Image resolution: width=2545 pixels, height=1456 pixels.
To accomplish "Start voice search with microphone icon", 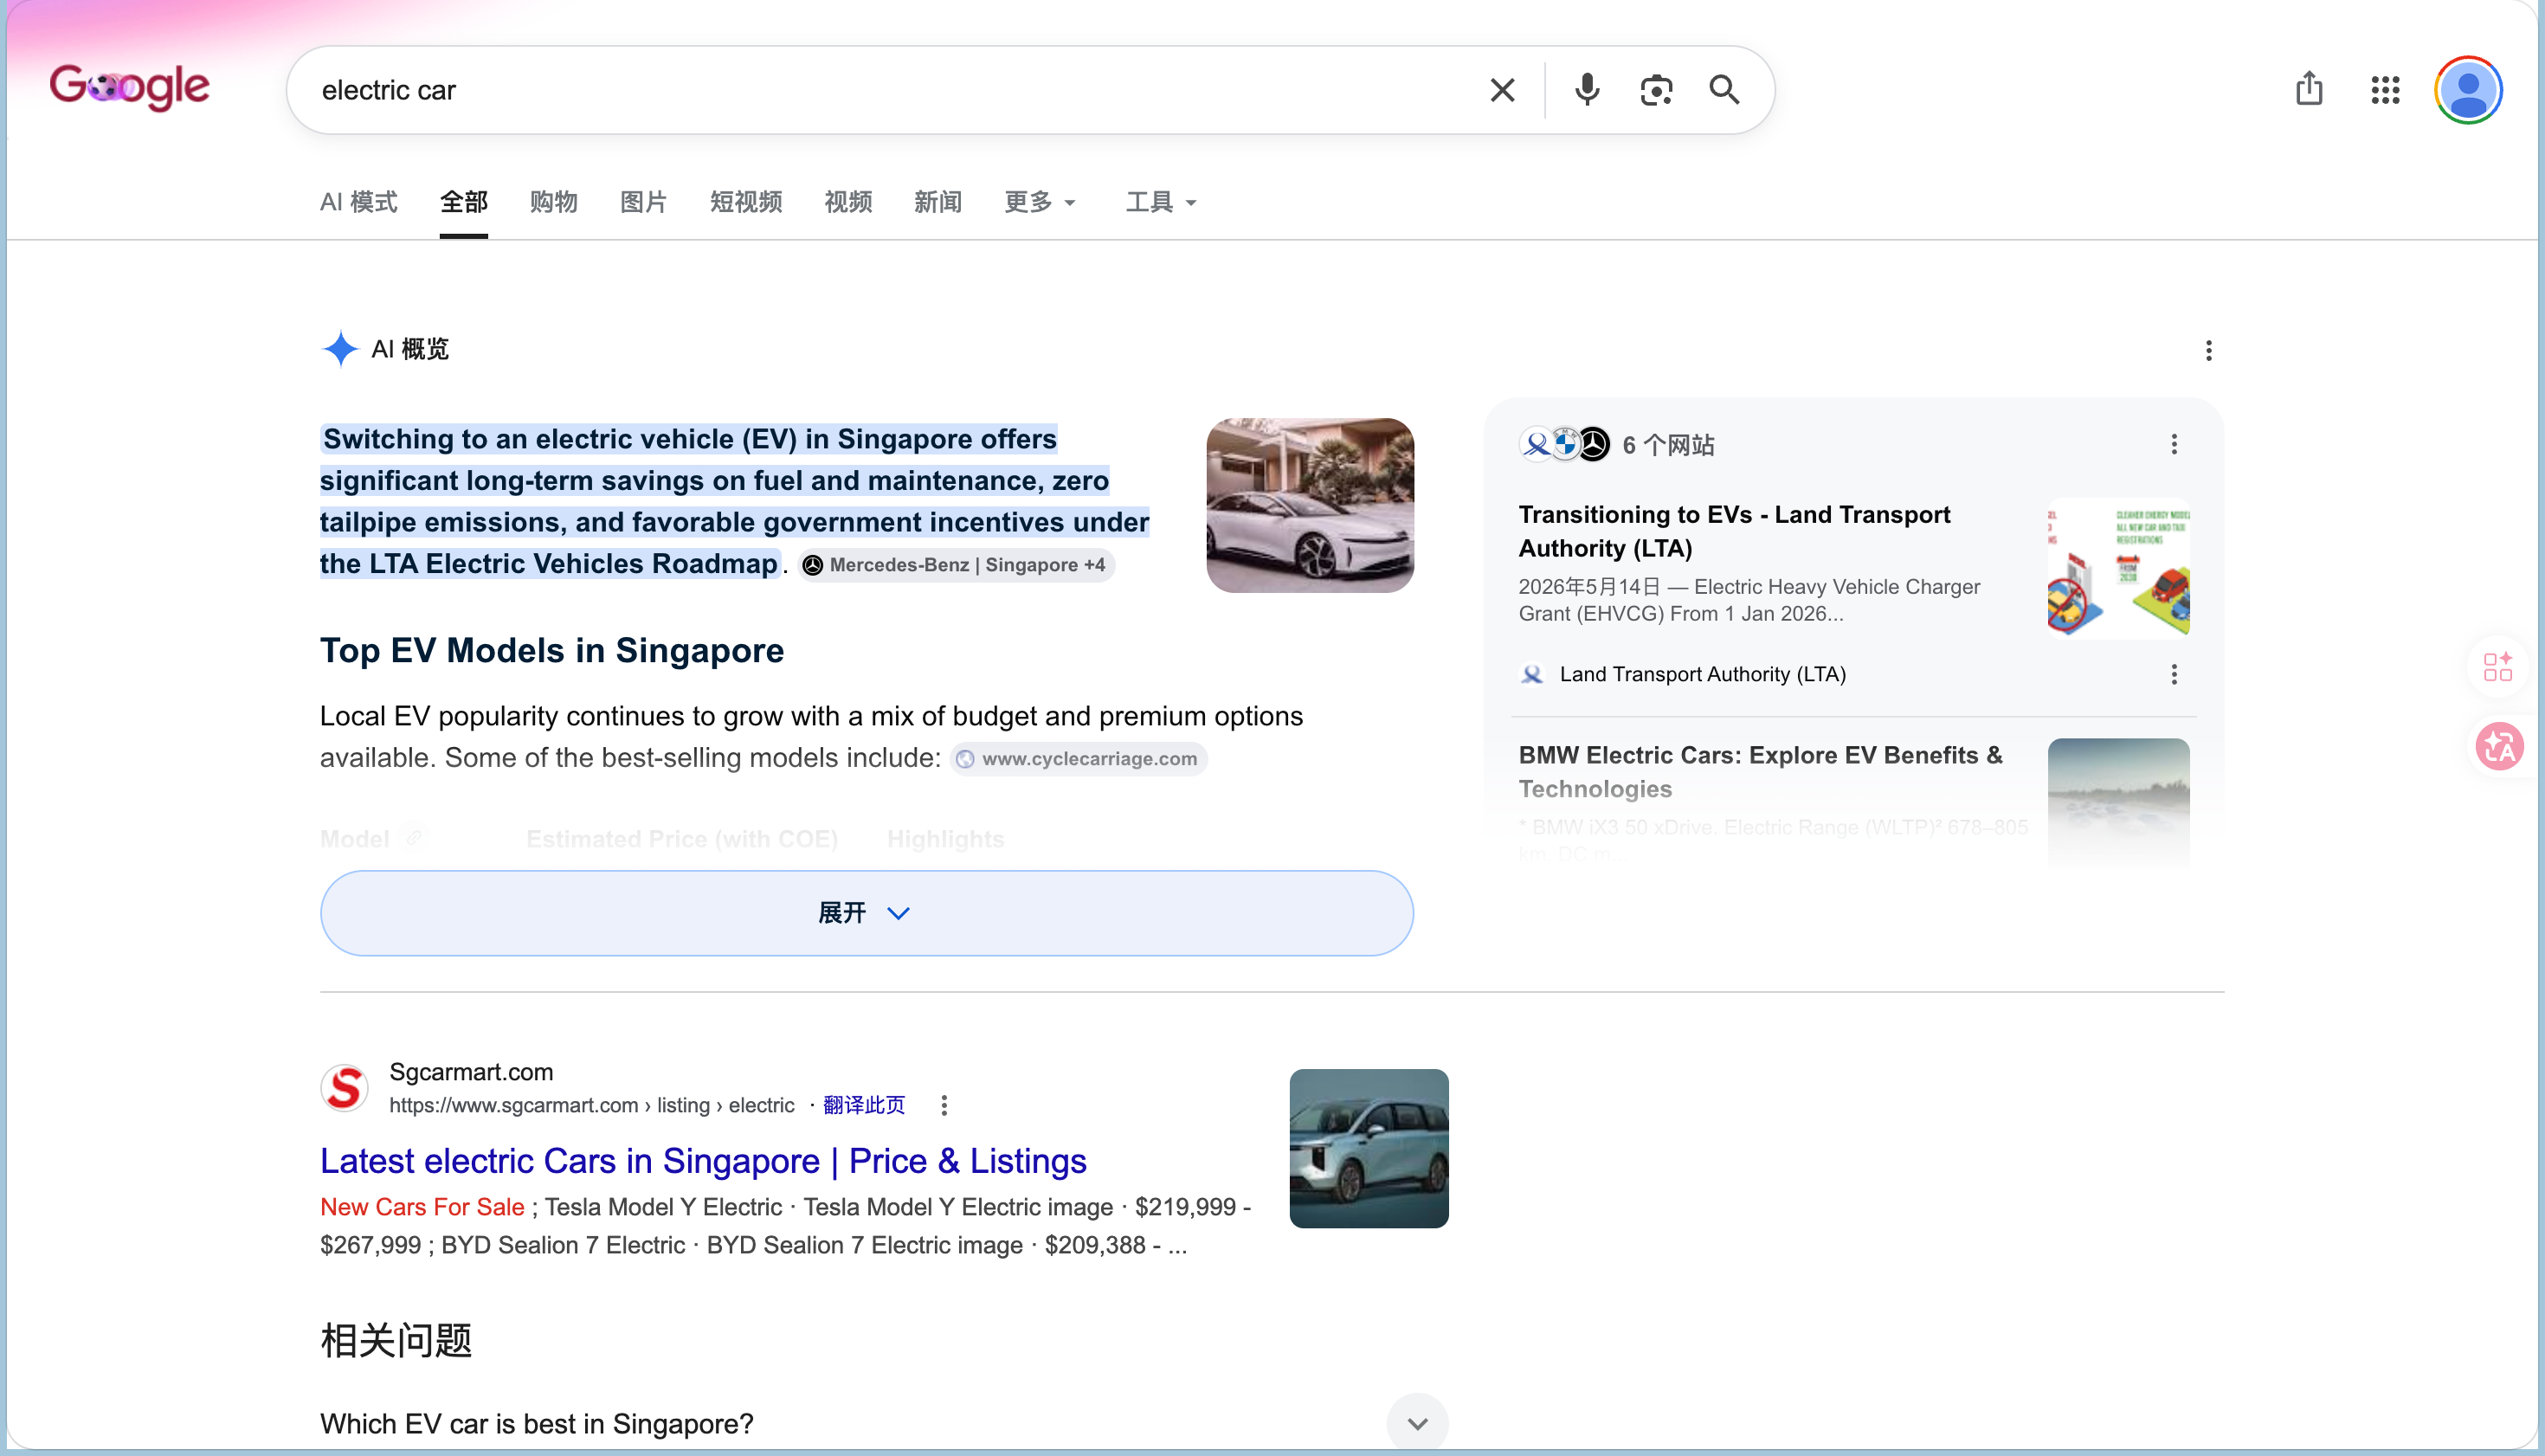I will (x=1587, y=90).
